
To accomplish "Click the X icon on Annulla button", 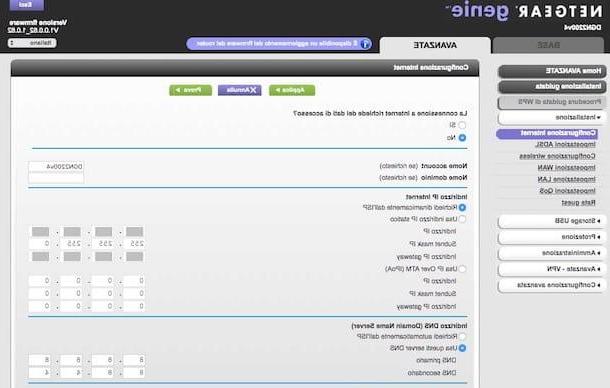I will [x=253, y=90].
